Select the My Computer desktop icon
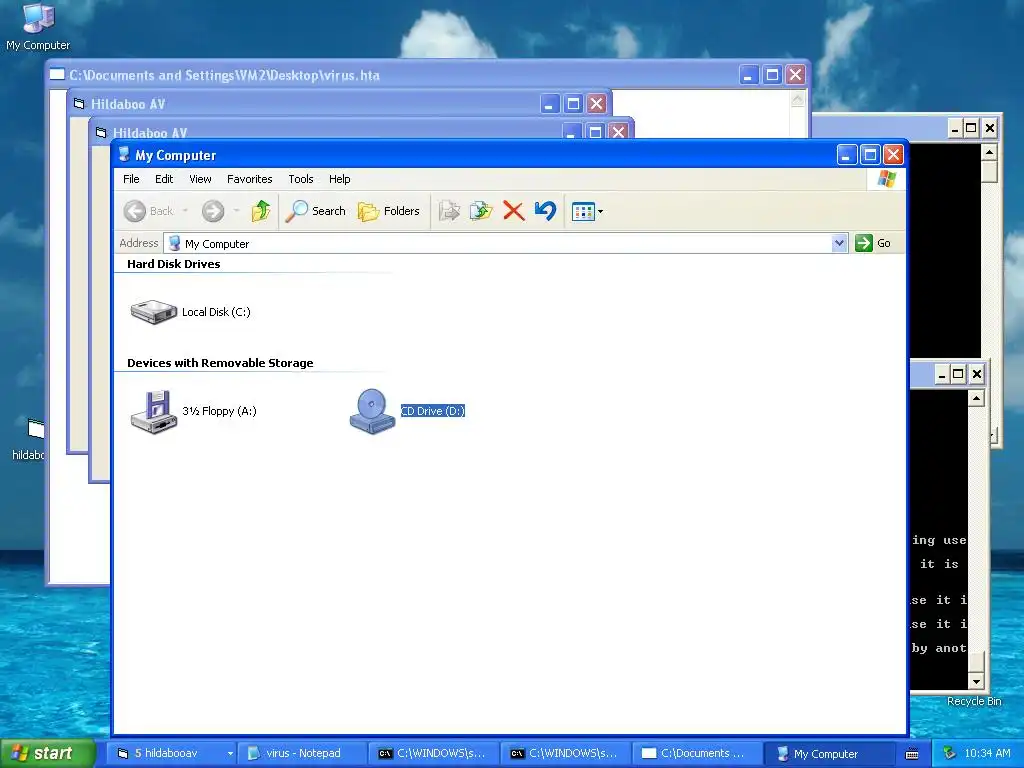1024x768 pixels. (x=38, y=27)
